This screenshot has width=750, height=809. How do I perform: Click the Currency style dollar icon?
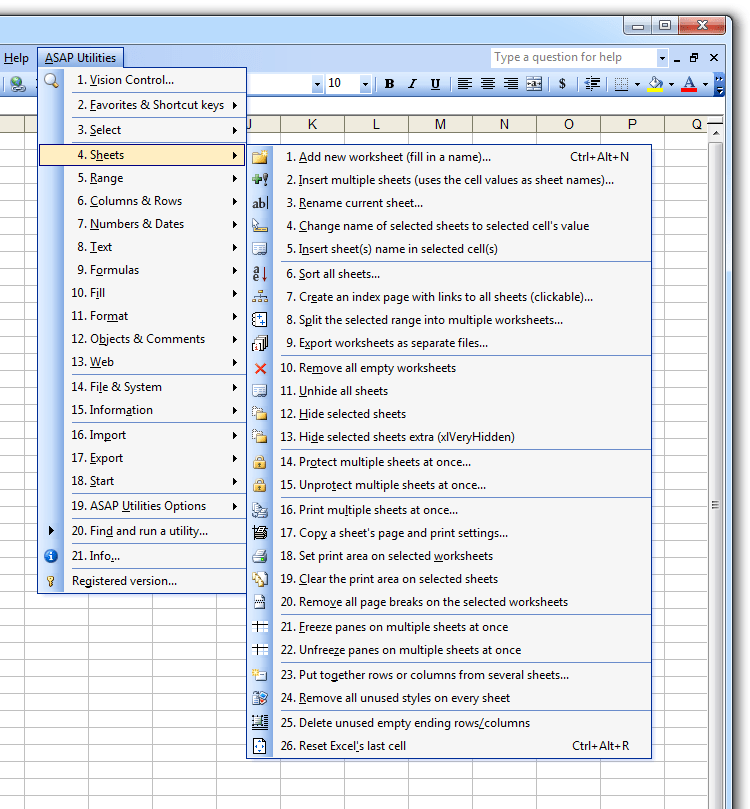pyautogui.click(x=562, y=84)
